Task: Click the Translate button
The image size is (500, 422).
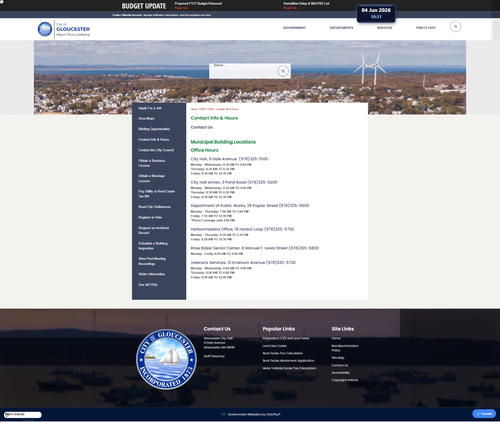Action: tap(484, 414)
